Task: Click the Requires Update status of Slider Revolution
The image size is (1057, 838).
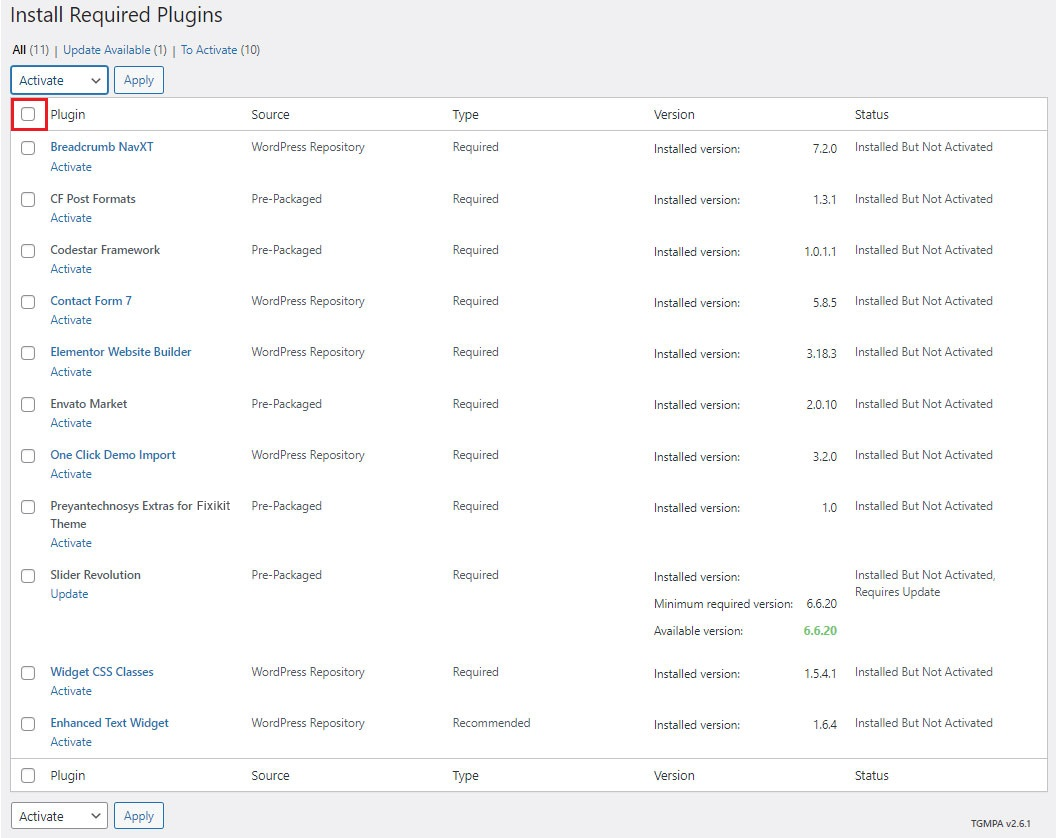Action: click(x=897, y=592)
